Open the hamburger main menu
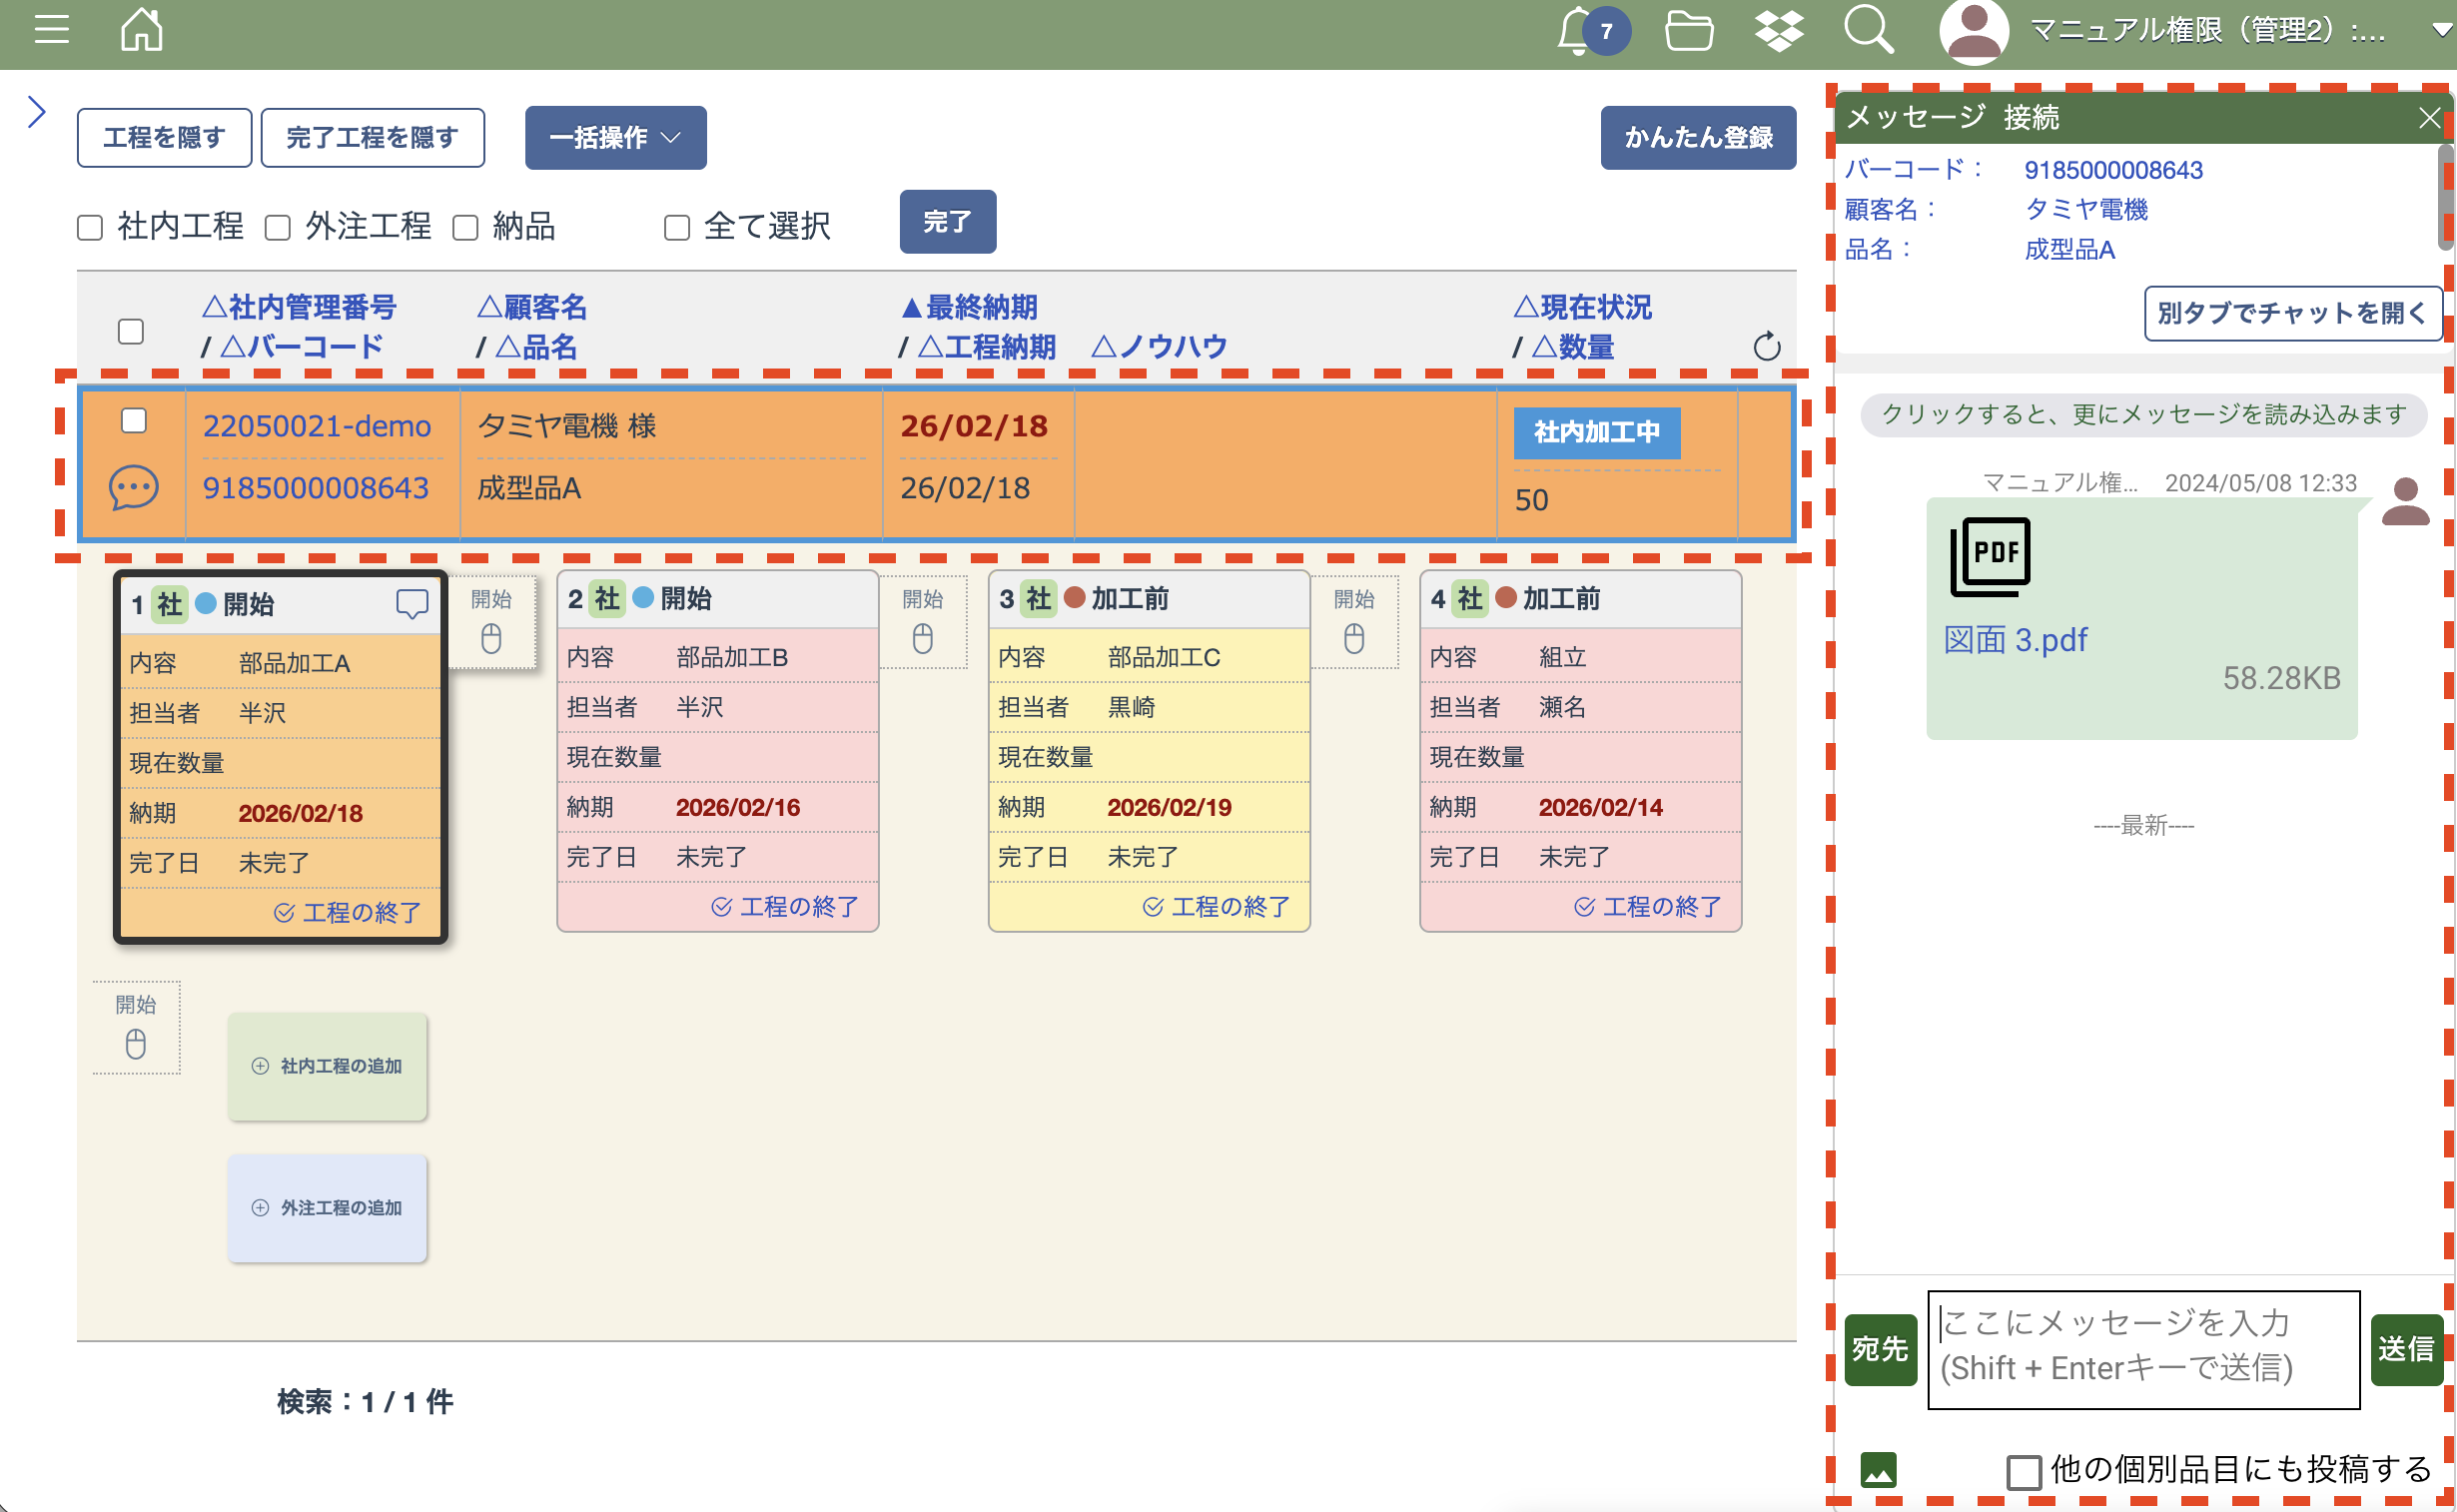 (x=51, y=30)
